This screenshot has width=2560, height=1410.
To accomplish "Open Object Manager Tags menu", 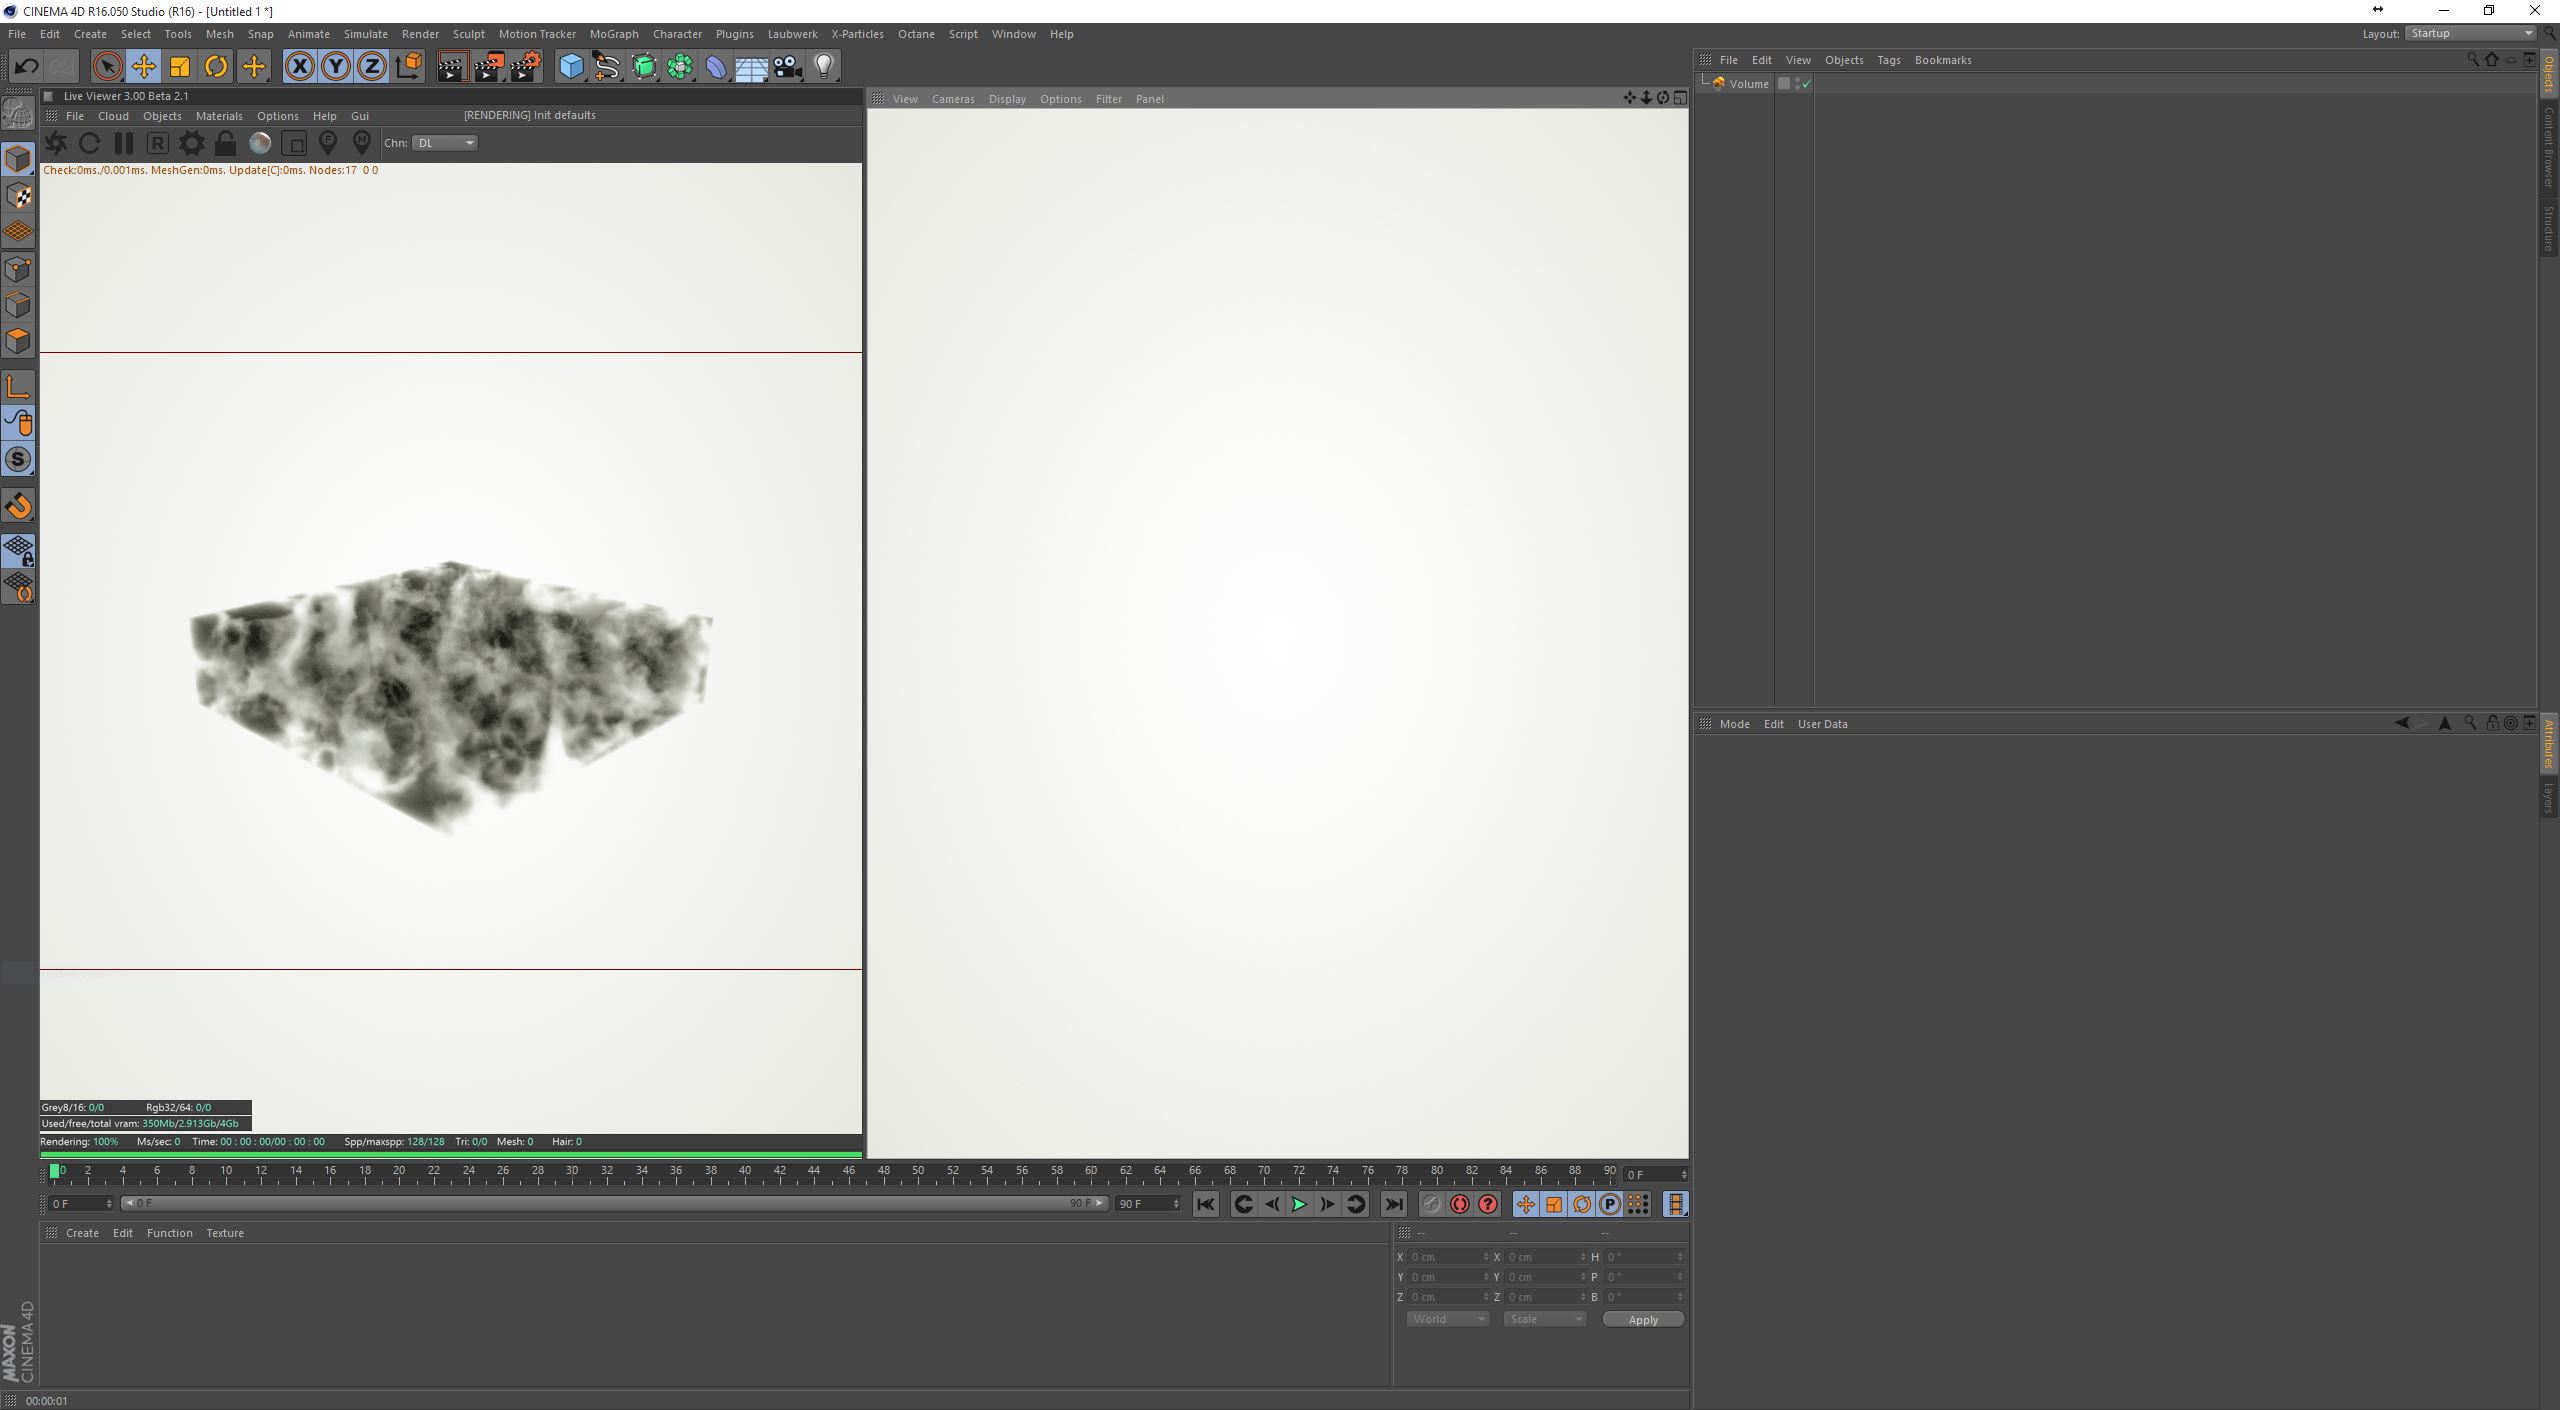I will click(x=1888, y=60).
